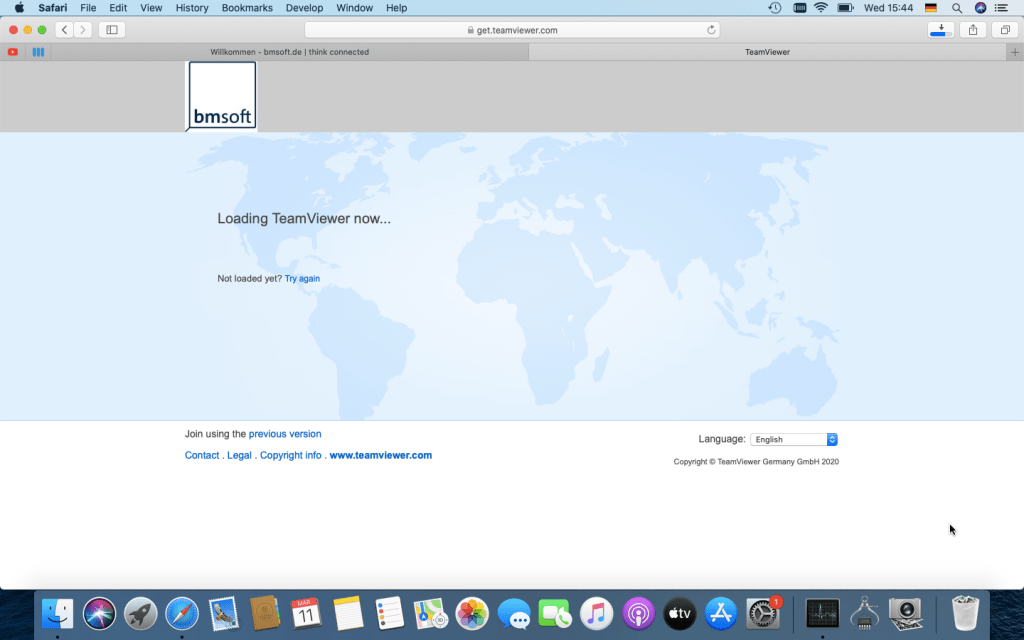Open the Trash in the dock
Screen dimensions: 1024x640
click(x=965, y=614)
